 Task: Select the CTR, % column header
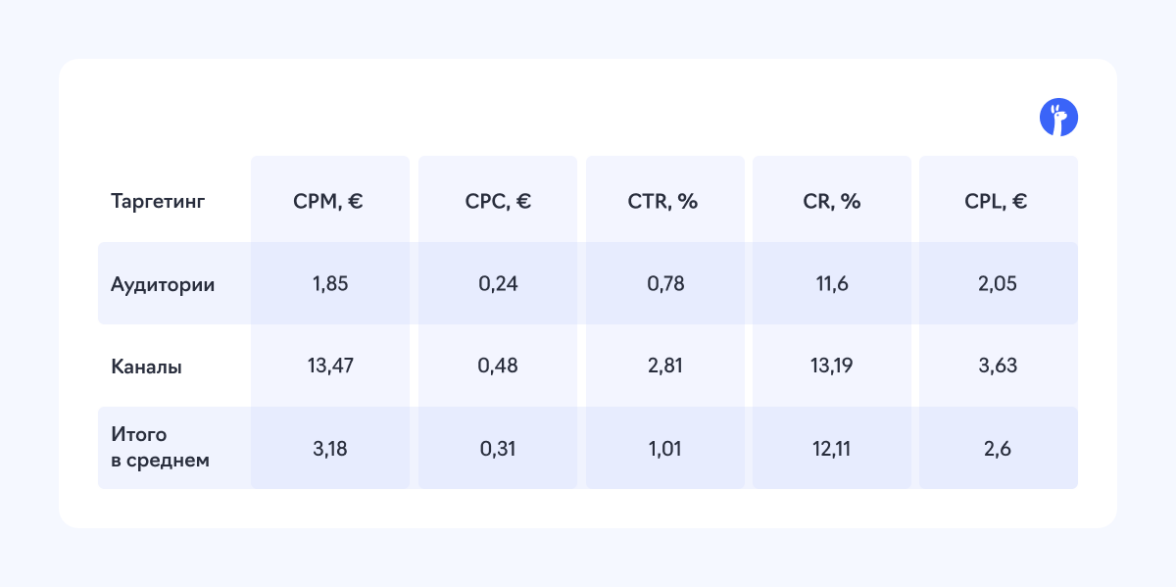coord(665,201)
